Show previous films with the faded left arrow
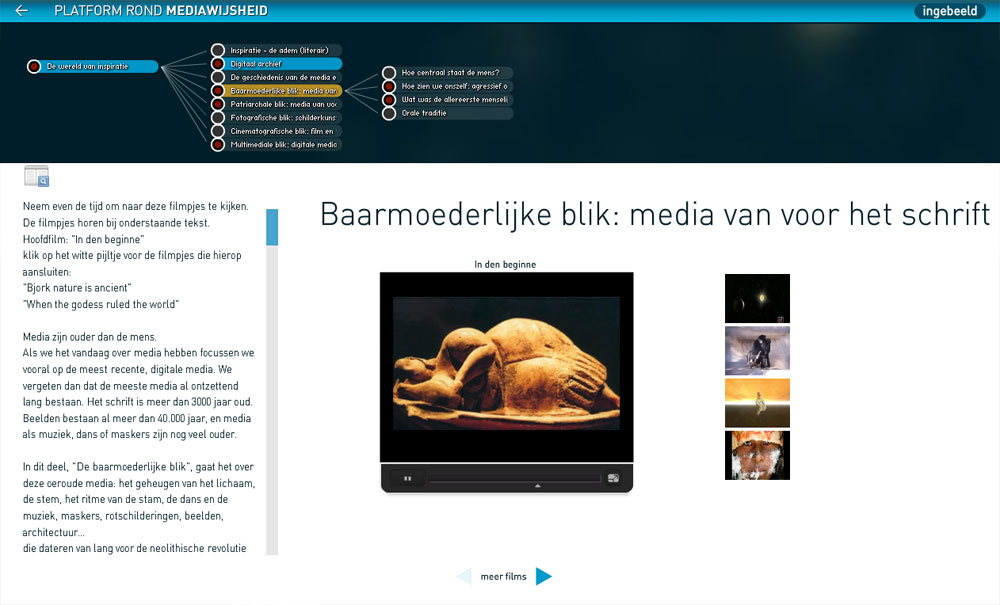Image resolution: width=1000 pixels, height=605 pixels. 464,576
